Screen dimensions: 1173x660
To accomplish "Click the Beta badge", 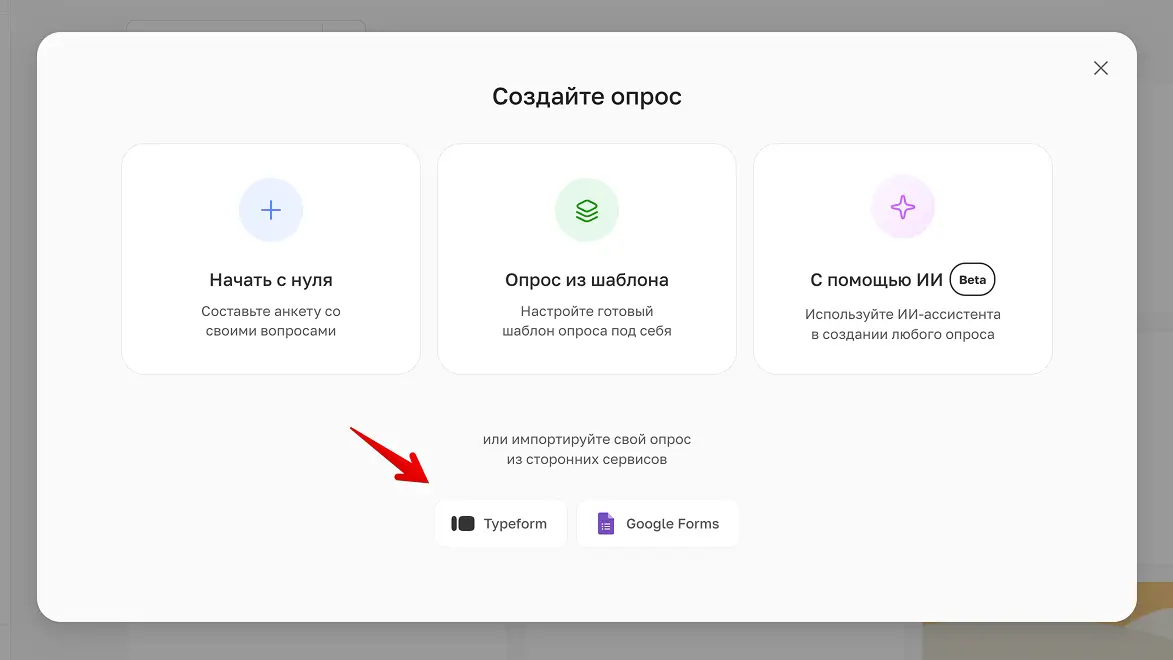I will (x=972, y=280).
